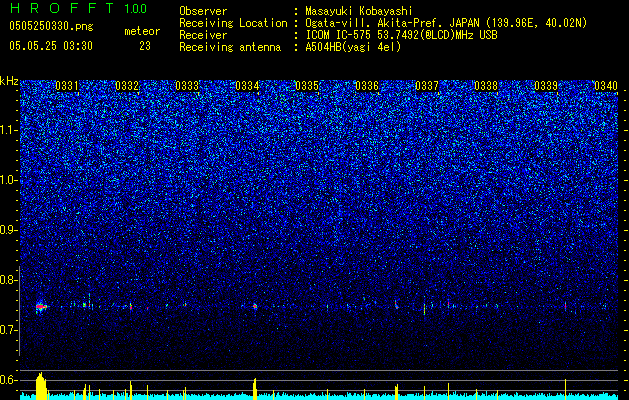The image size is (629, 400).
Task: Click the 0332 time marker
Action: click(127, 86)
